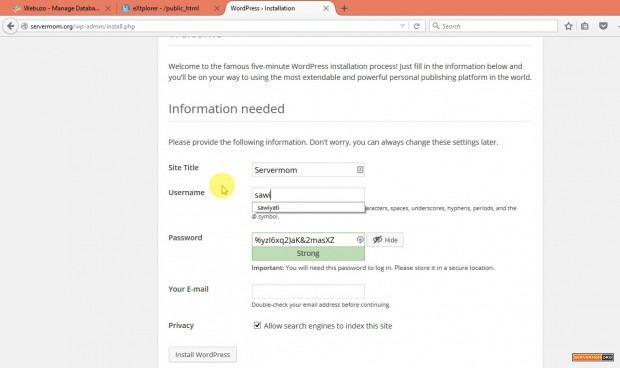The height and width of the screenshot is (368, 620).
Task: Click the Information needed heading
Action: pos(226,109)
